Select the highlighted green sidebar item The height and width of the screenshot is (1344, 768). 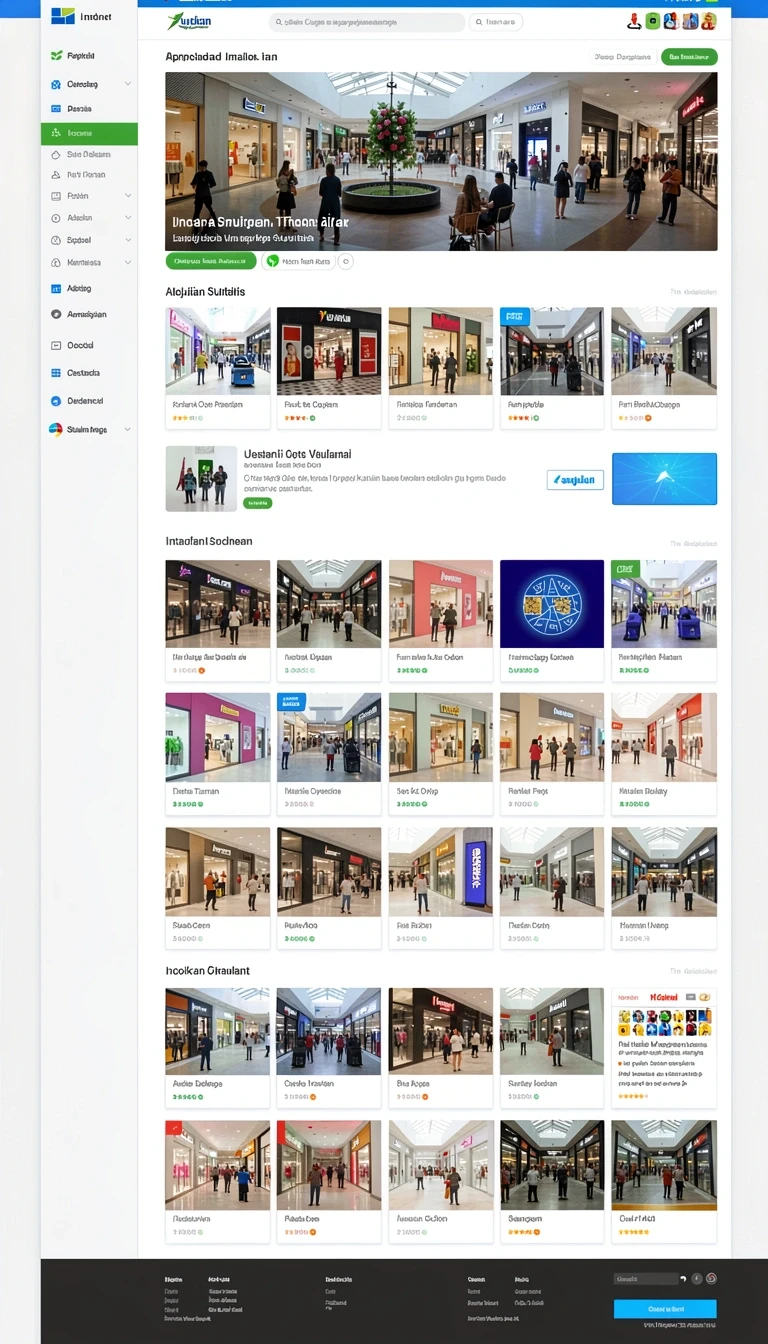pos(89,133)
